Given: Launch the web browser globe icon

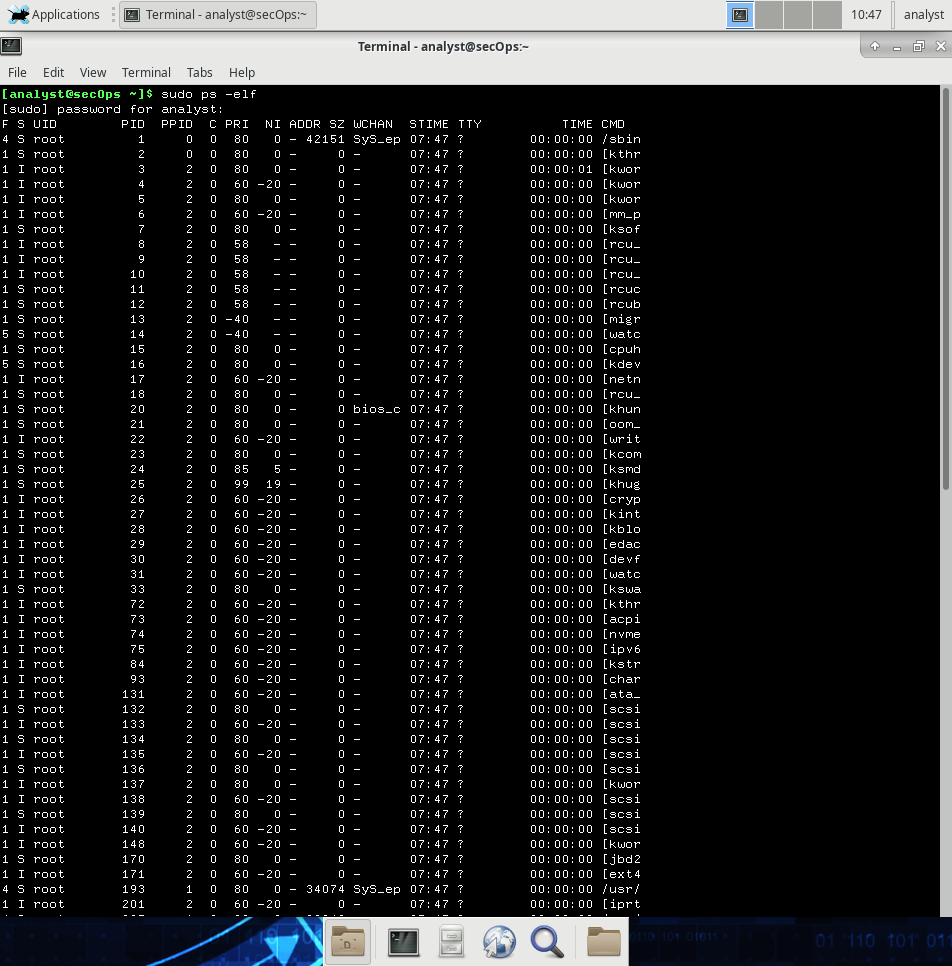Looking at the screenshot, I should 498,943.
